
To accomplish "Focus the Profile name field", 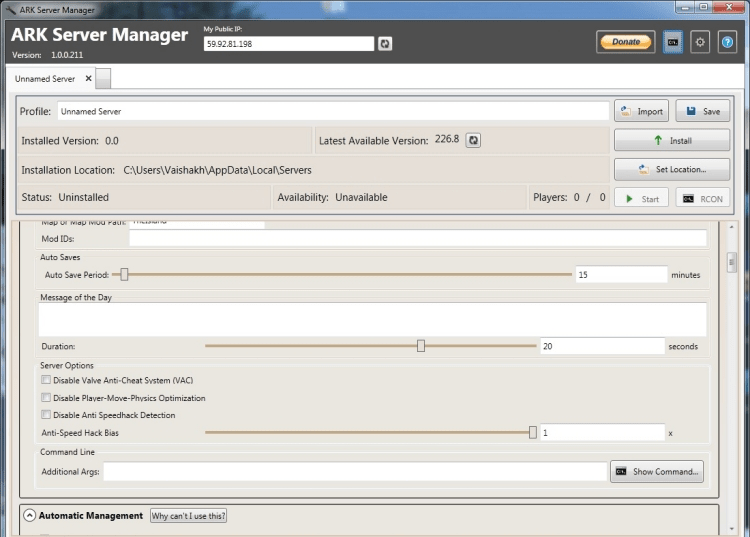I will [x=333, y=111].
